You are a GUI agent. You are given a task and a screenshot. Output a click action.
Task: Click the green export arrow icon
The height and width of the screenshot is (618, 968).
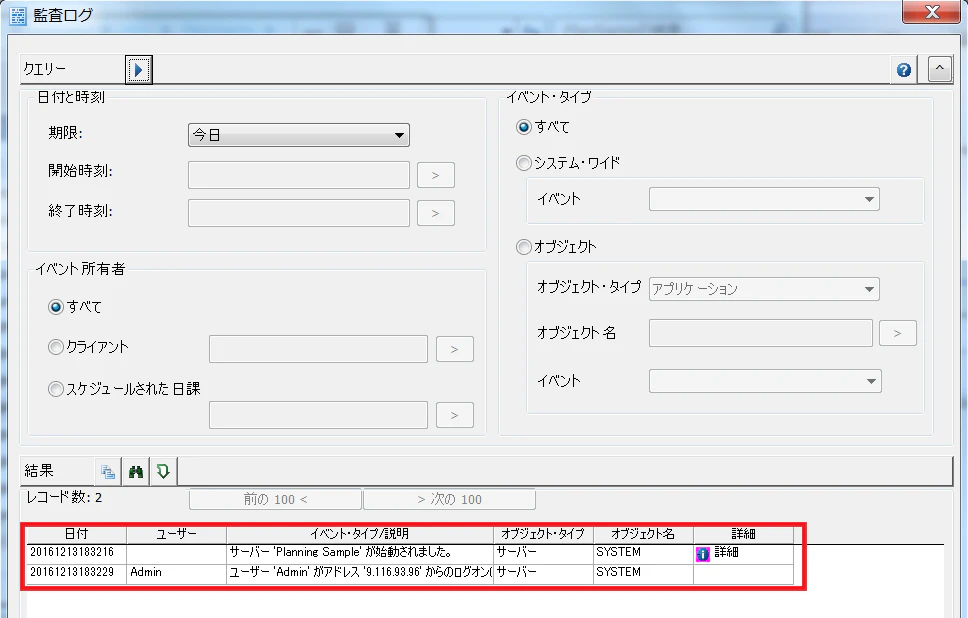click(163, 472)
